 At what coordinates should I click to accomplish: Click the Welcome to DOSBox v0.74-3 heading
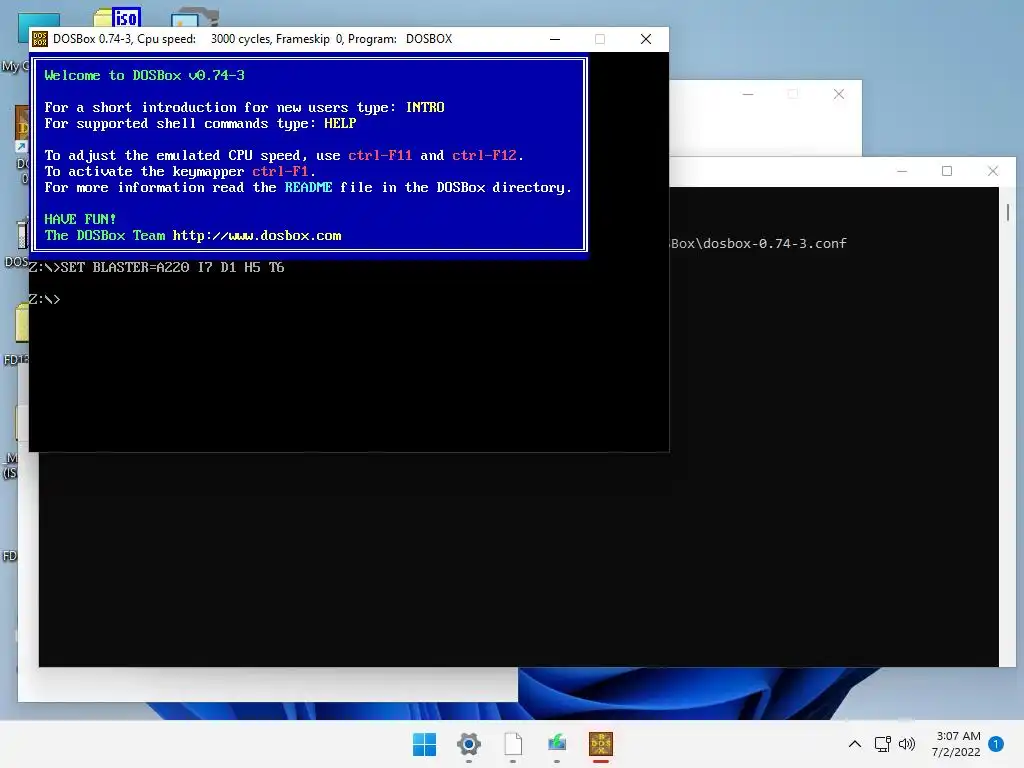click(144, 75)
